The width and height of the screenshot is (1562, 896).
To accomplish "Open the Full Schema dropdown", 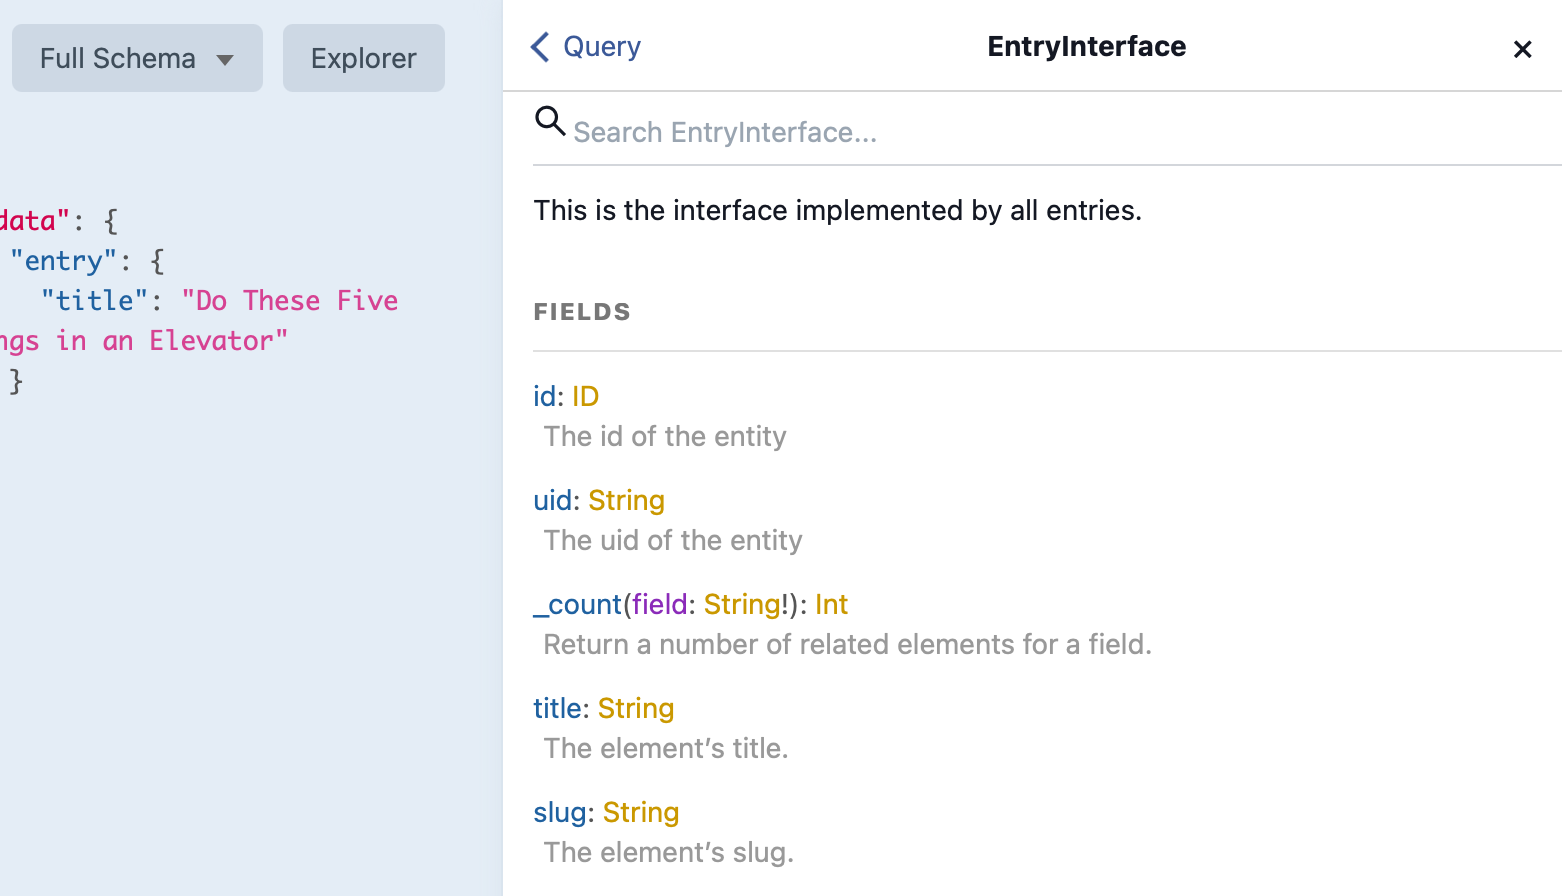I will 137,58.
